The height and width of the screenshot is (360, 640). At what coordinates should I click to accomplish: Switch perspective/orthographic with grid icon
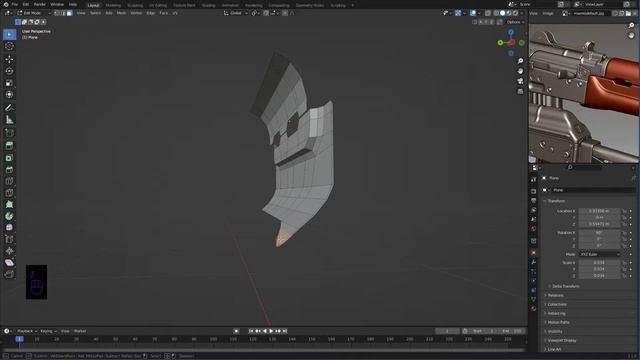pos(520,91)
